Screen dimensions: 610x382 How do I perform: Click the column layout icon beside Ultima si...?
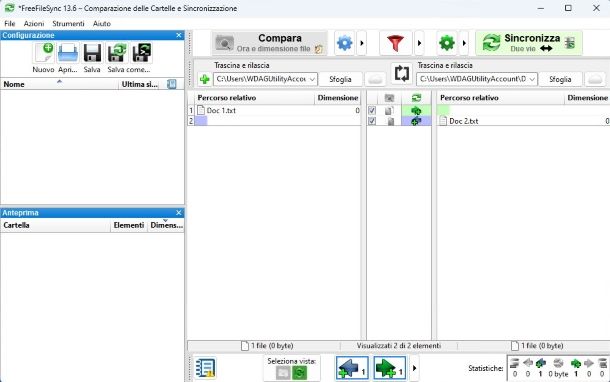172,84
